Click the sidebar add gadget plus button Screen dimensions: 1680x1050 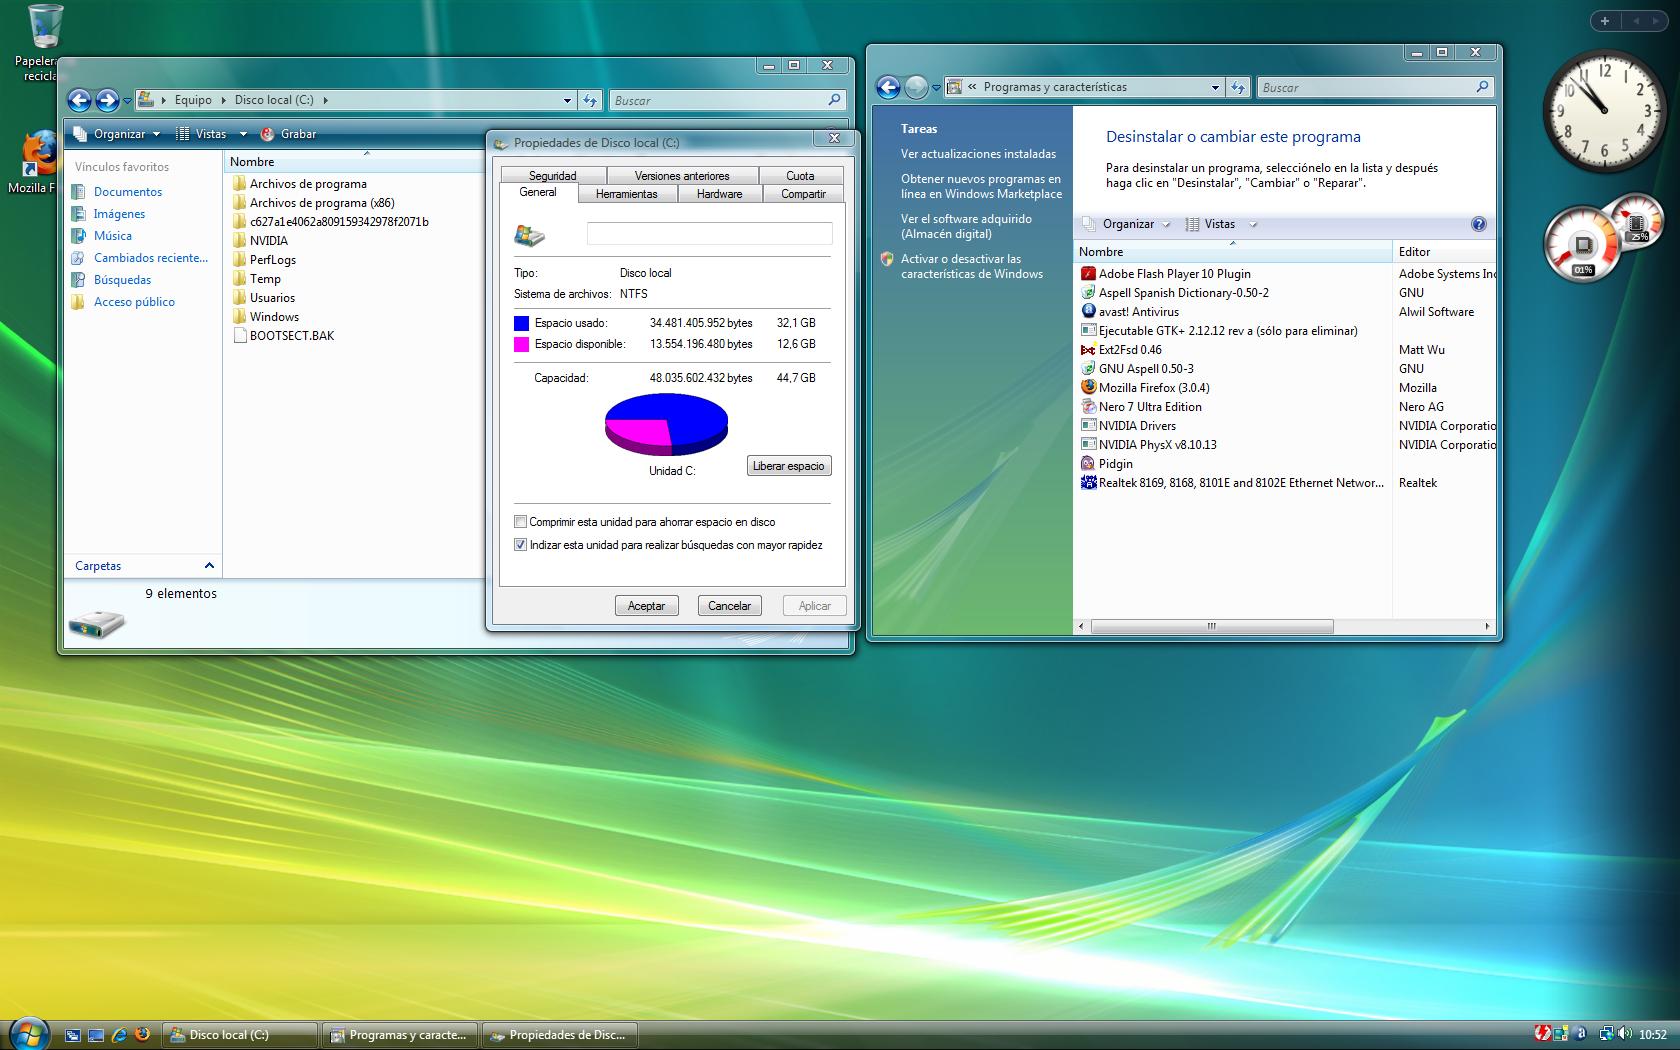pyautogui.click(x=1605, y=20)
